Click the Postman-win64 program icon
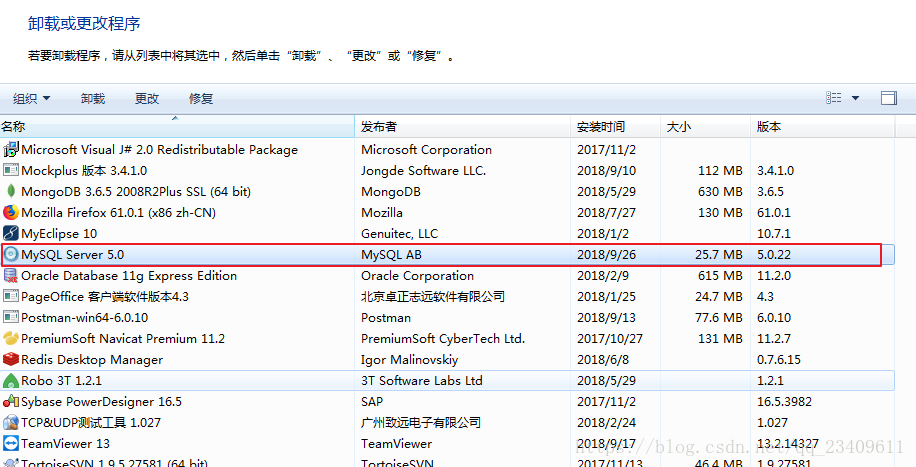The width and height of the screenshot is (916, 467). (x=11, y=317)
